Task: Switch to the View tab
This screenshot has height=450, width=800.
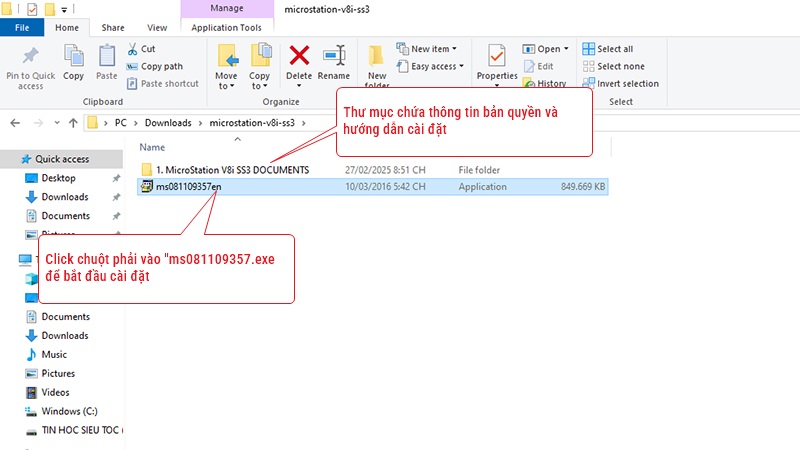Action: [157, 28]
